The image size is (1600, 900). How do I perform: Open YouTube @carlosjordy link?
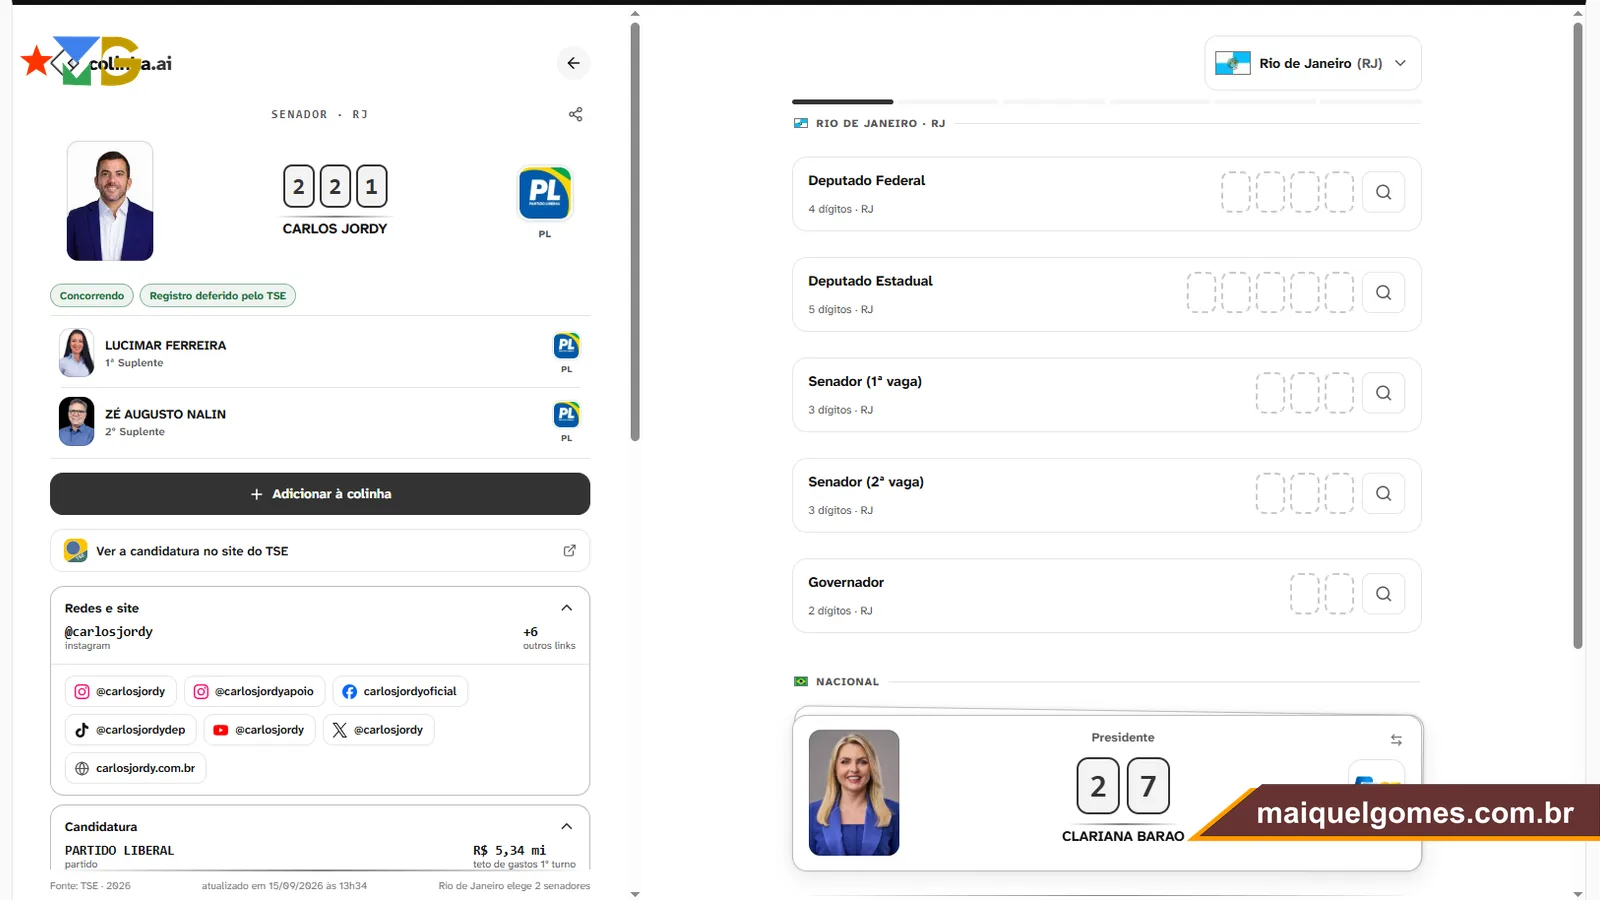[260, 730]
